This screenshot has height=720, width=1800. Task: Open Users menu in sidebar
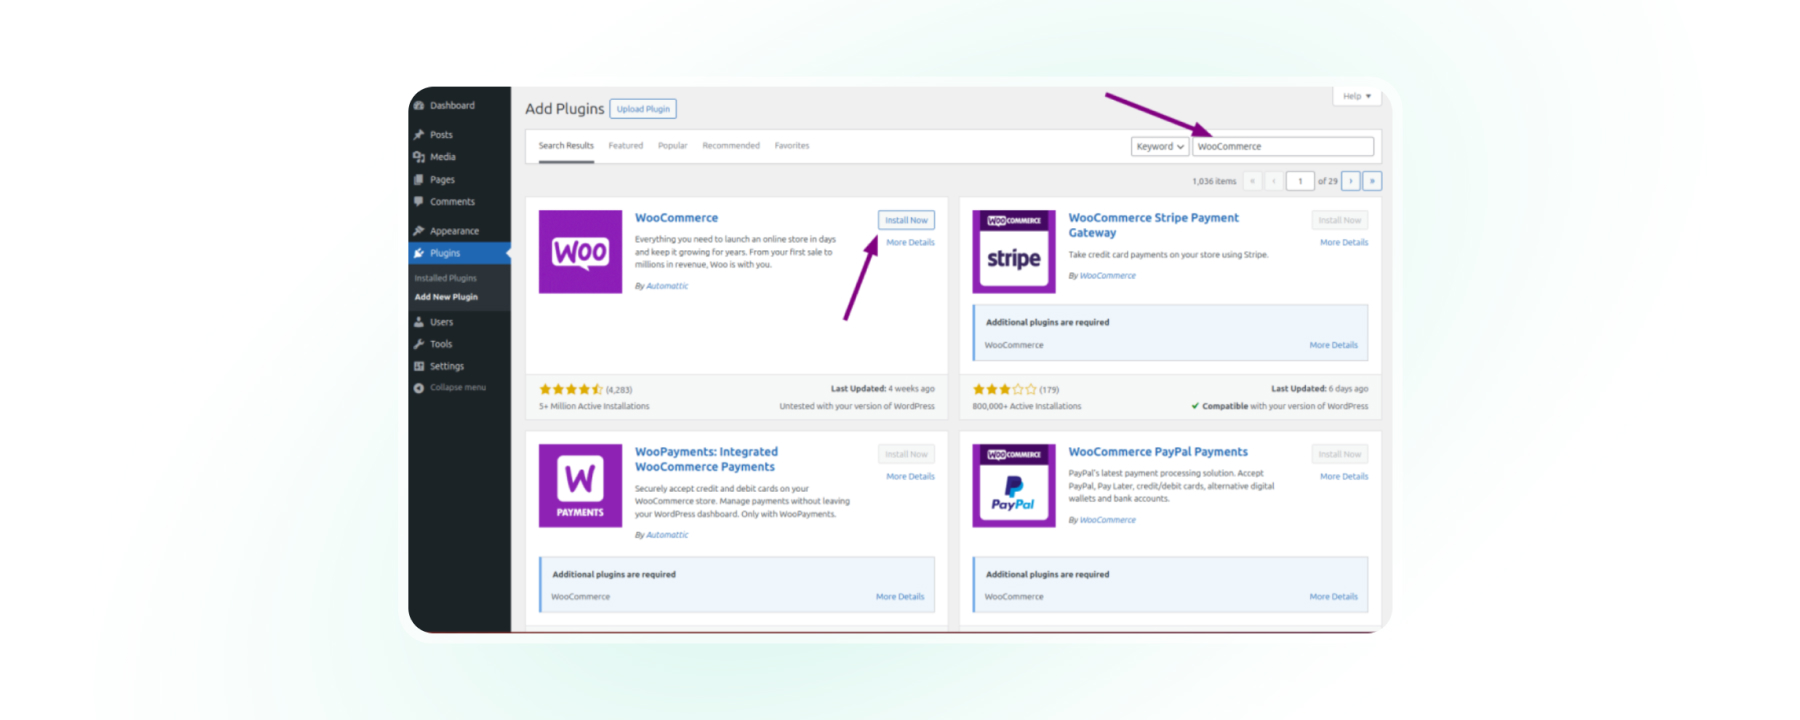click(x=441, y=322)
